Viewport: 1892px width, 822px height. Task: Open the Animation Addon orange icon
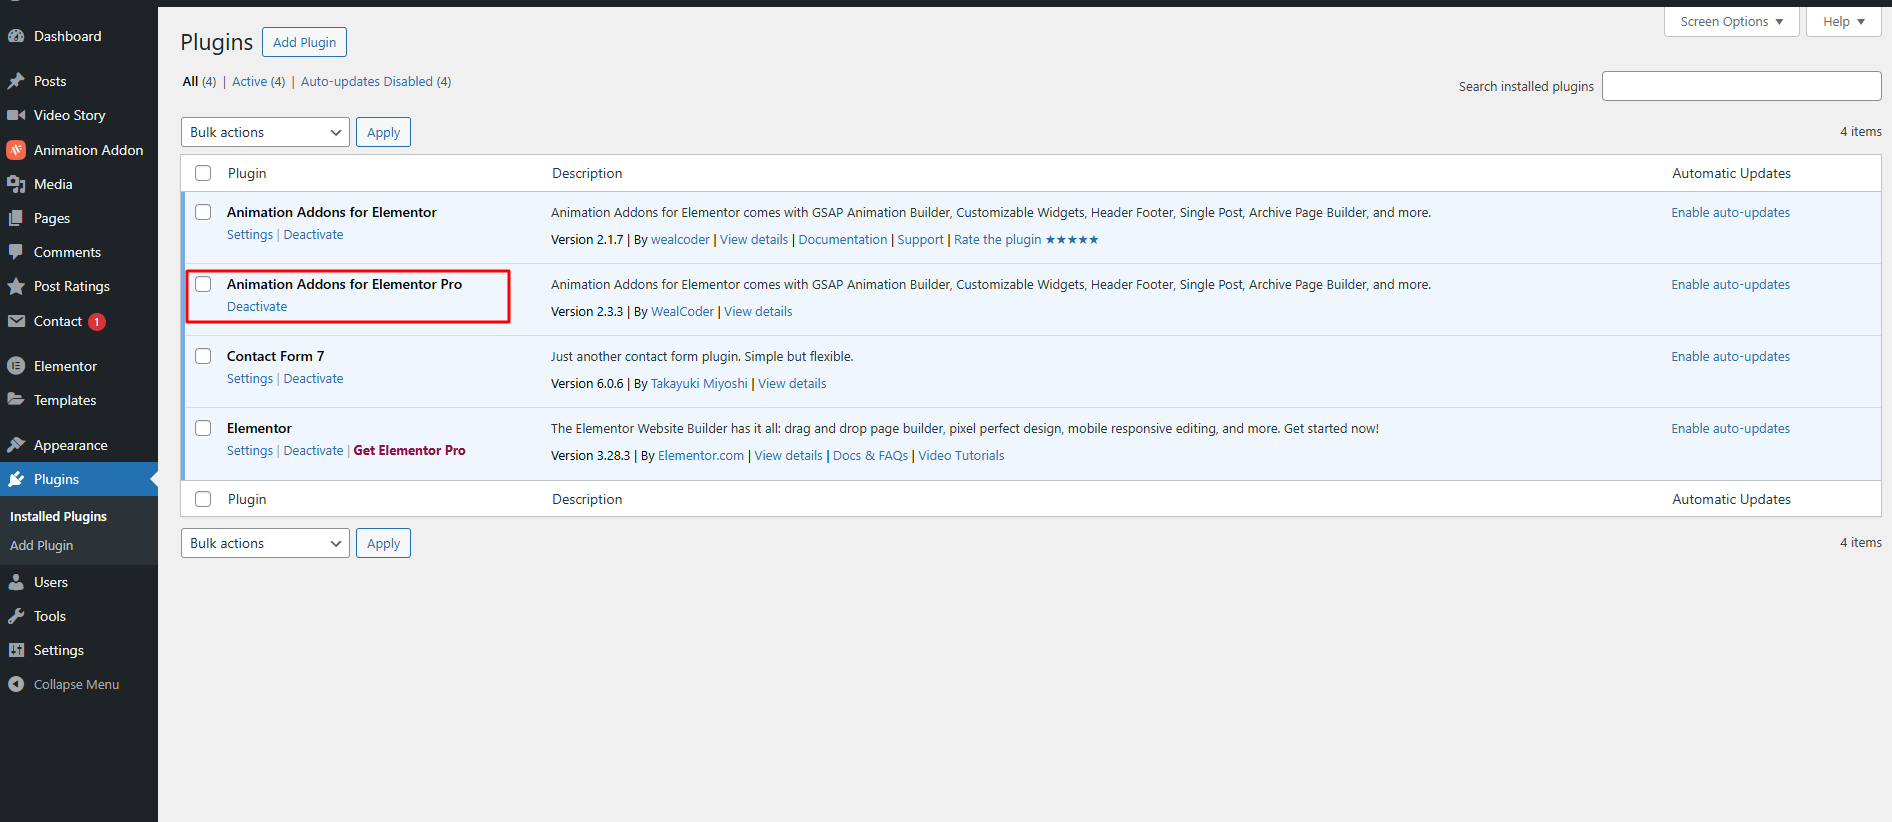[x=16, y=150]
